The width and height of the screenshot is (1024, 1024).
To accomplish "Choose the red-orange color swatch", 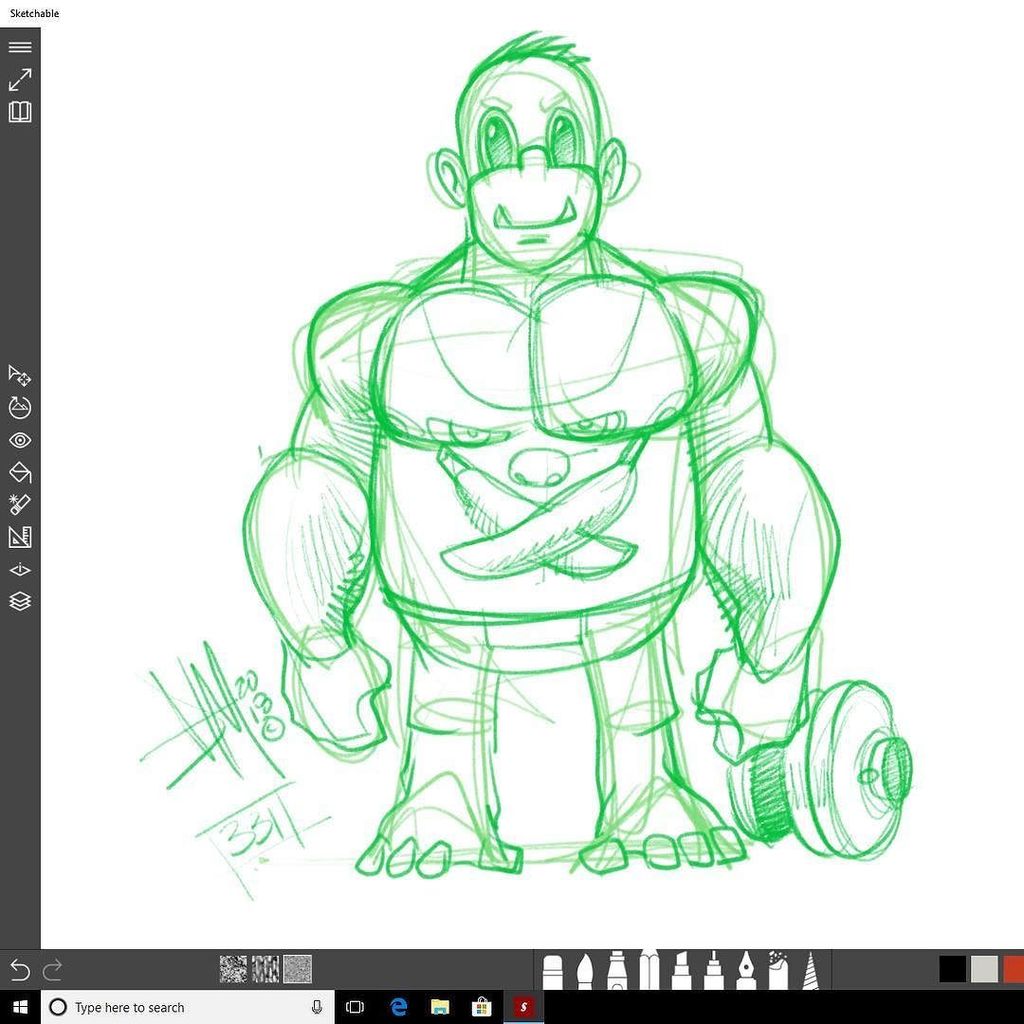I will coord(1014,969).
